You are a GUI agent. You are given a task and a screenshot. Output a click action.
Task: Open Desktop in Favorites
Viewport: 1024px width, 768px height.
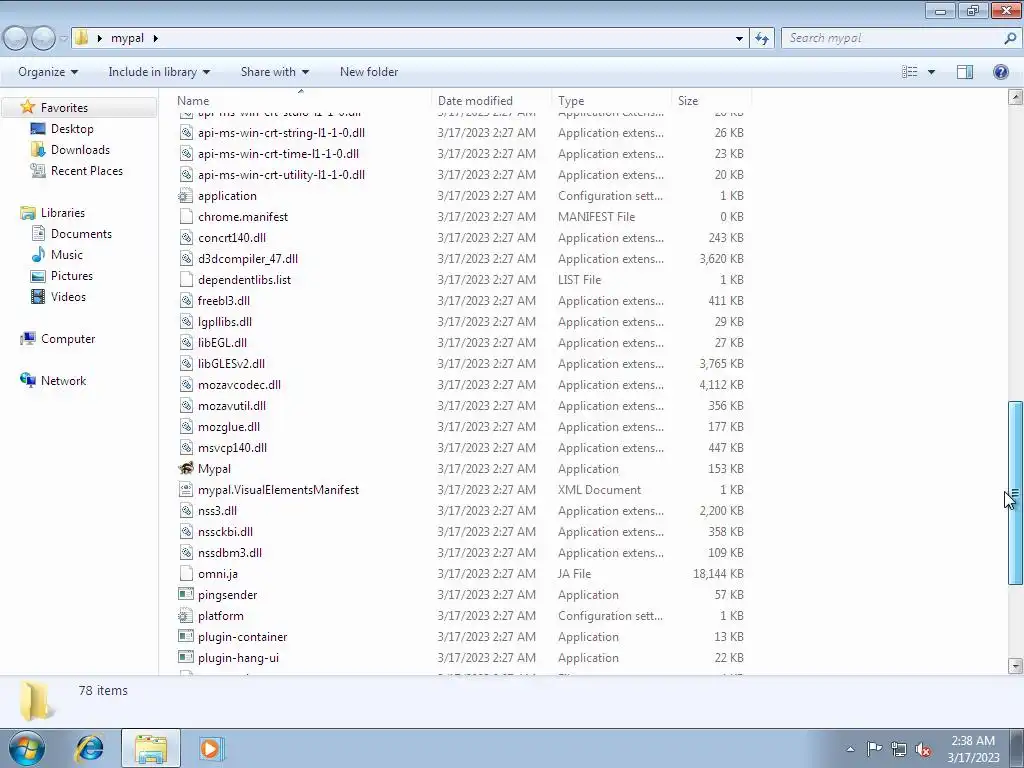coord(72,129)
